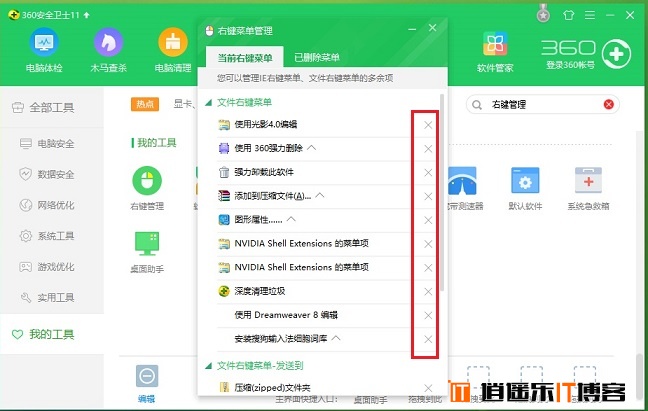Delete the 添加到压缩文件(A) menu entry

pos(428,197)
